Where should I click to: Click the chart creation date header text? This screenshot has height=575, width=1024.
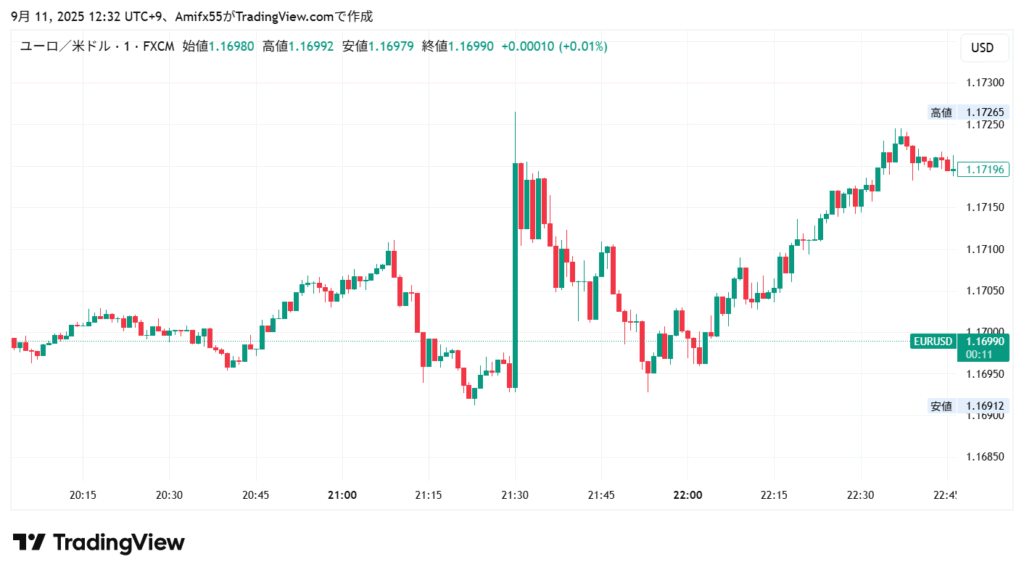[190, 16]
